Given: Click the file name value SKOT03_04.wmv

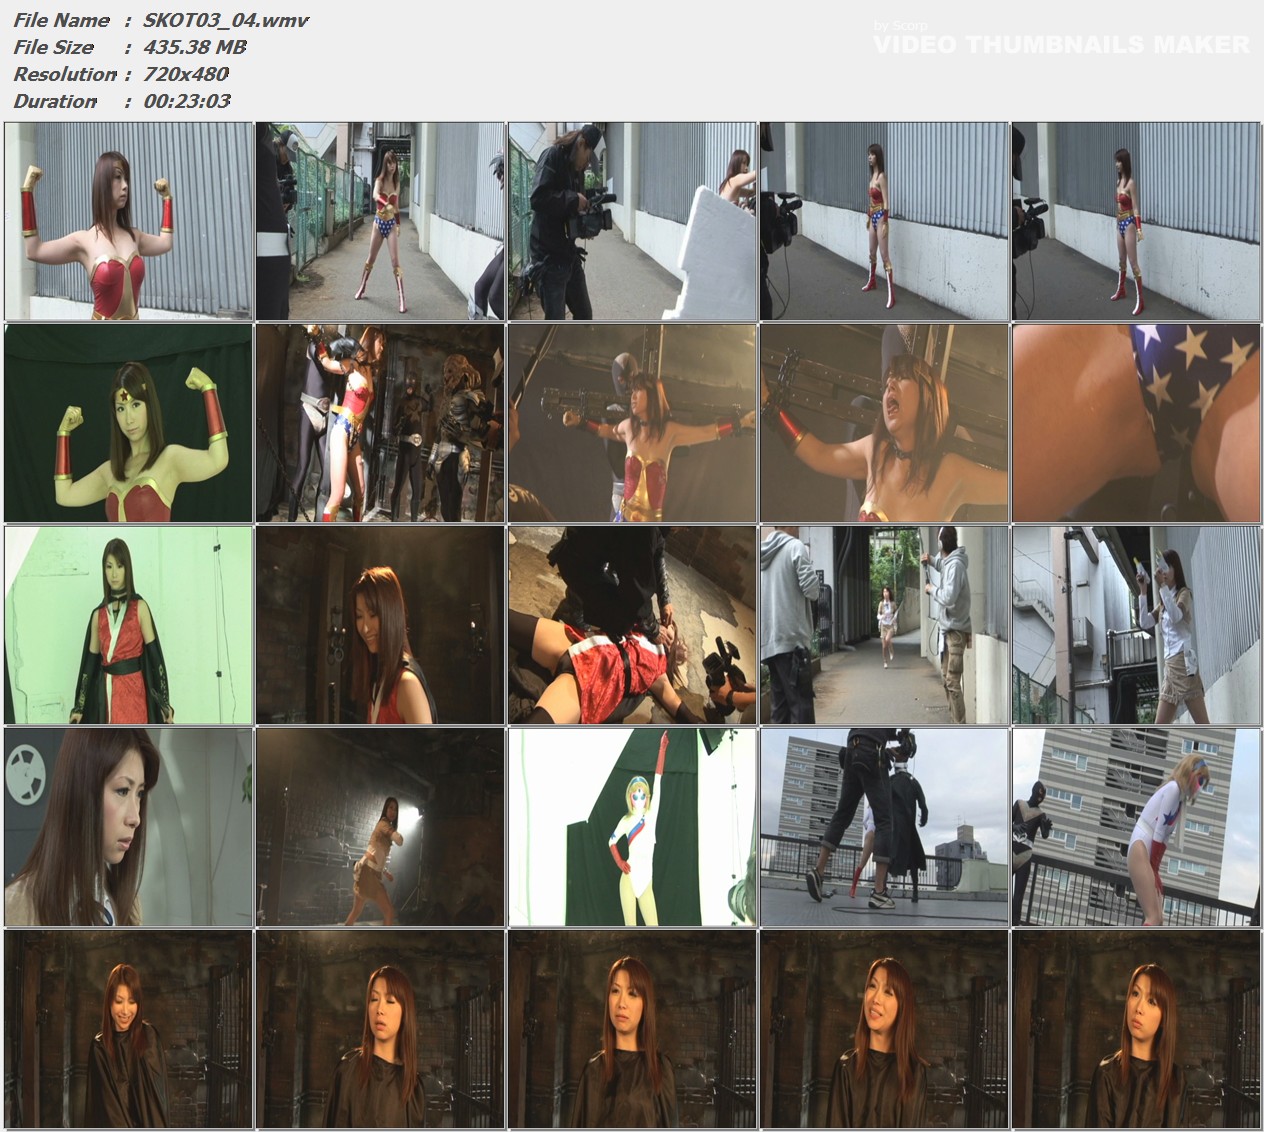Looking at the screenshot, I should click(226, 20).
